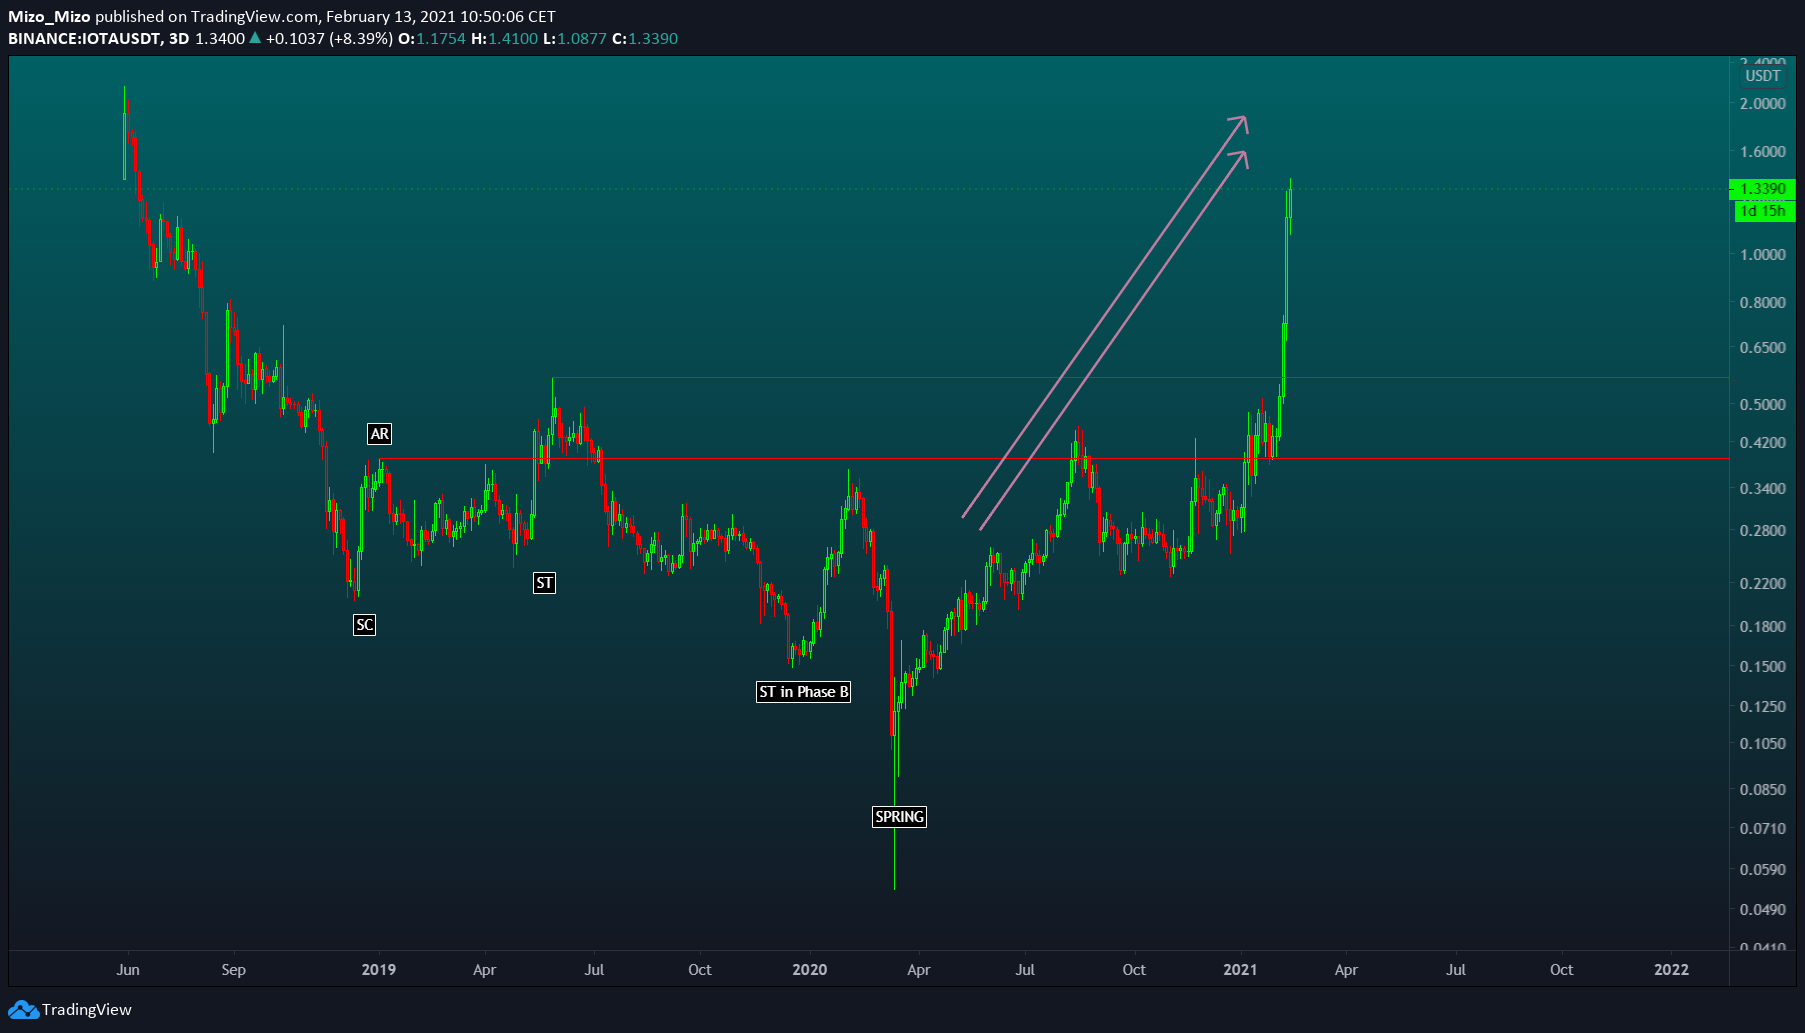This screenshot has height=1033, width=1805.
Task: Click the 0.1050 price axis label
Action: pyautogui.click(x=1762, y=744)
